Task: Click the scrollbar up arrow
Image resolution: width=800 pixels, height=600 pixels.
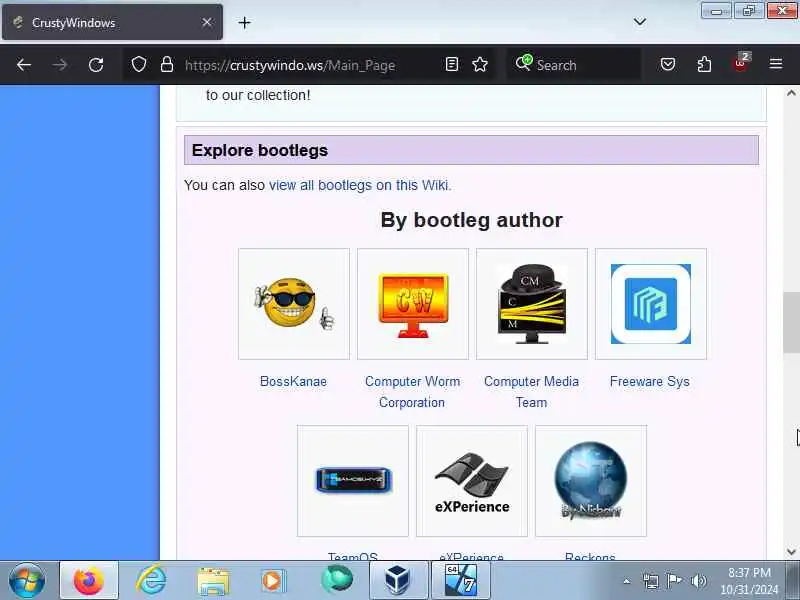Action: [791, 93]
